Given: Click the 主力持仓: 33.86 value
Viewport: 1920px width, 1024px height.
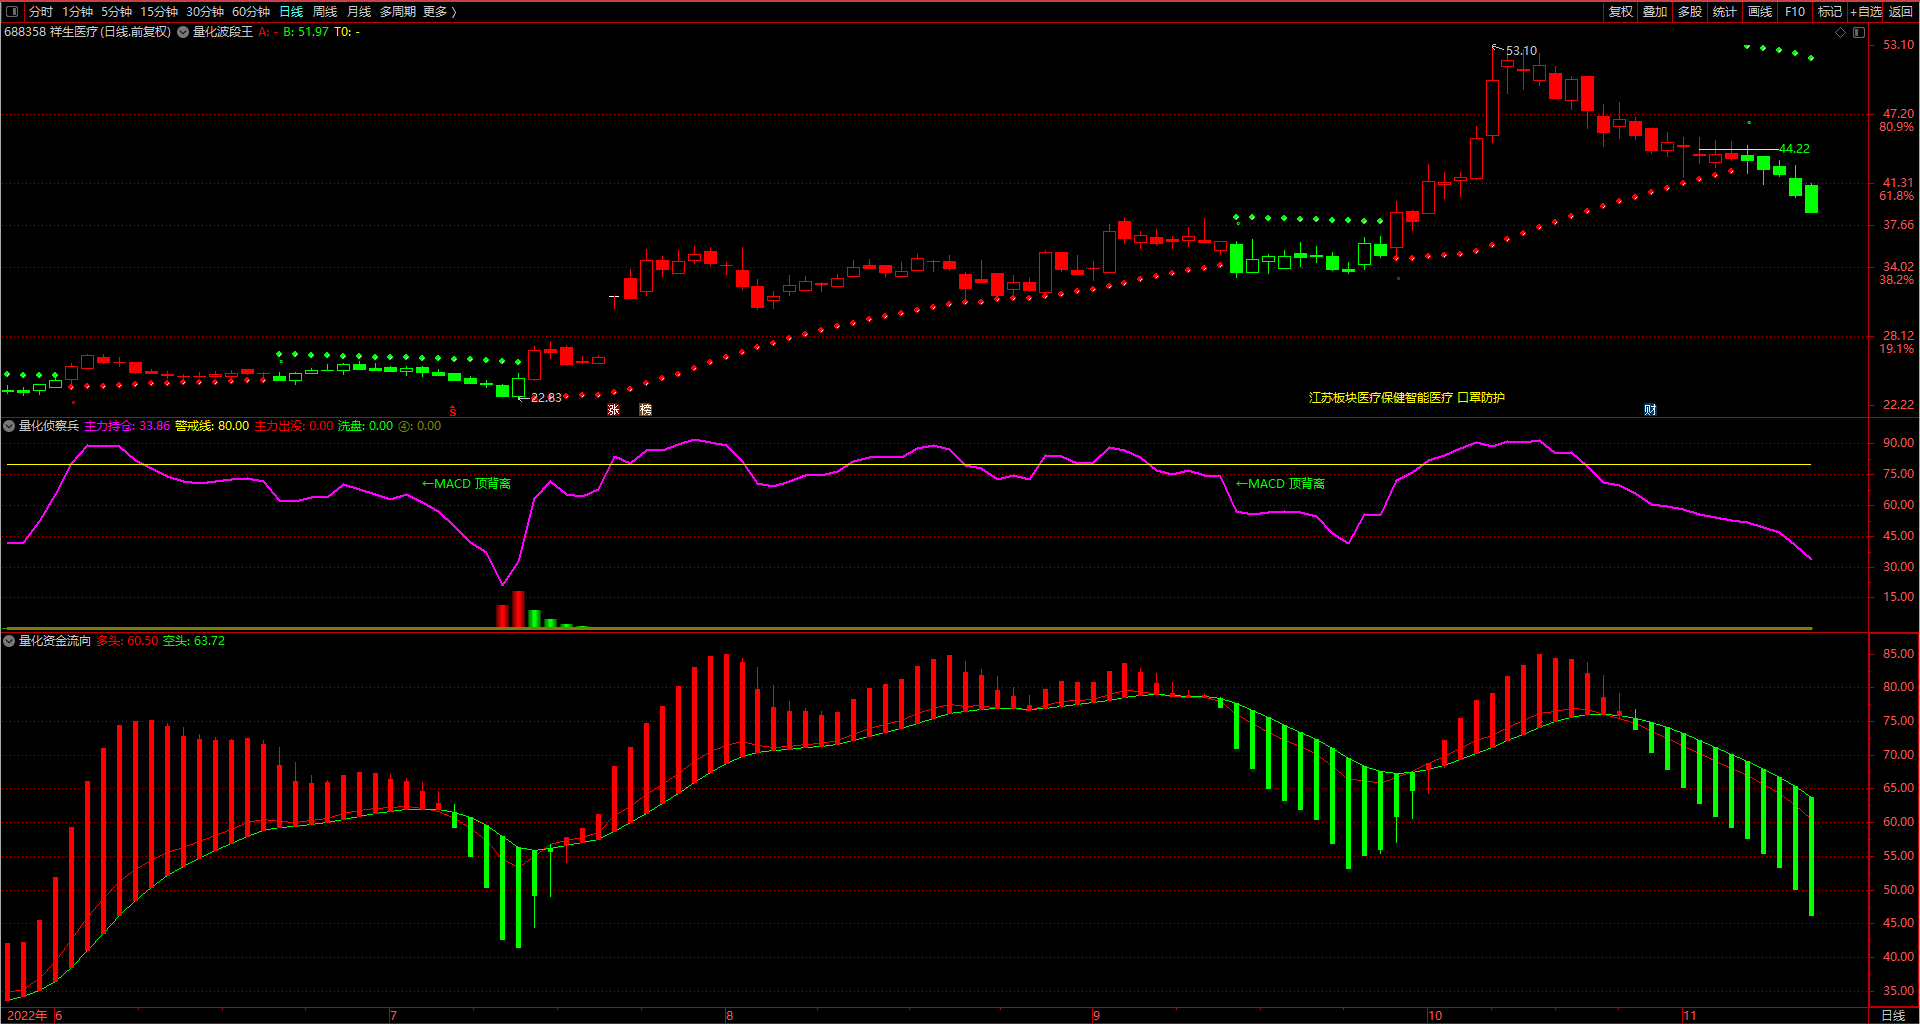Looking at the screenshot, I should click(x=127, y=426).
